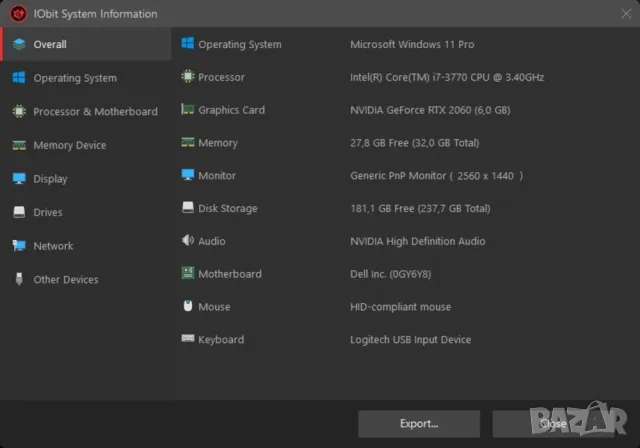The height and width of the screenshot is (448, 640).
Task: Click the Logitech USB Input Device value
Action: [411, 339]
